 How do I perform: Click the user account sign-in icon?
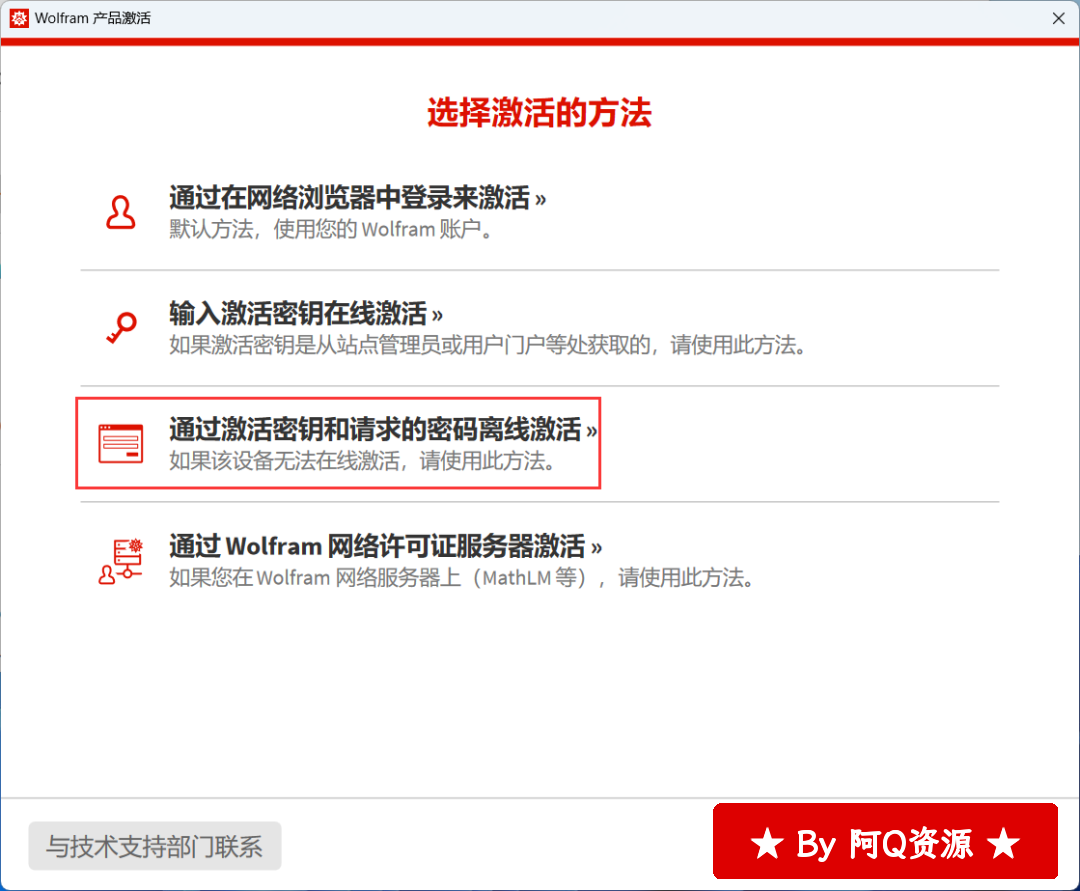(x=121, y=212)
